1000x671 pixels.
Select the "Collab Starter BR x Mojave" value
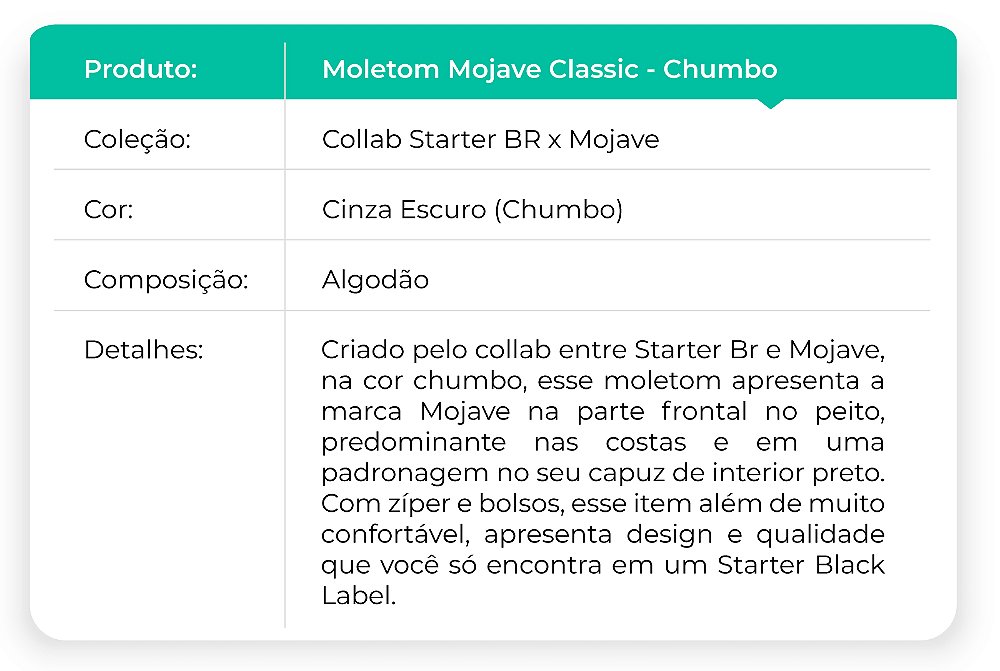tap(490, 139)
